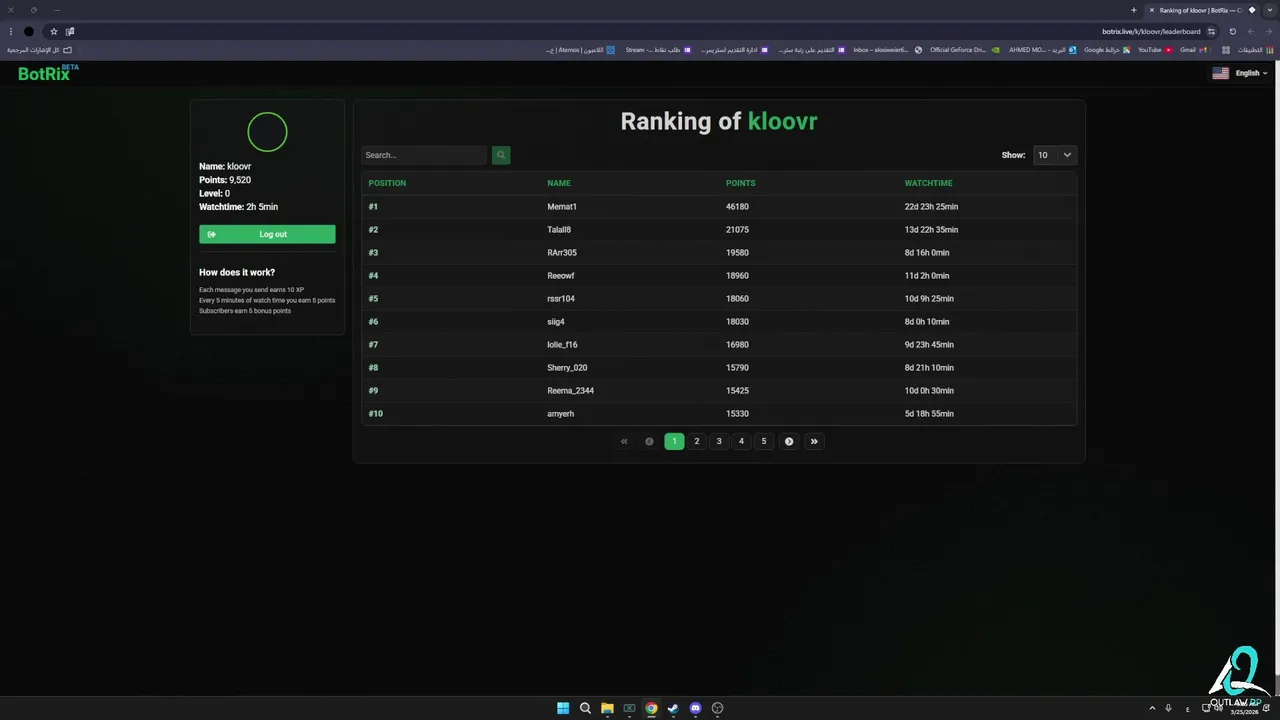This screenshot has width=1280, height=720.
Task: Click the name lolie_f16 in the table
Action: click(562, 345)
